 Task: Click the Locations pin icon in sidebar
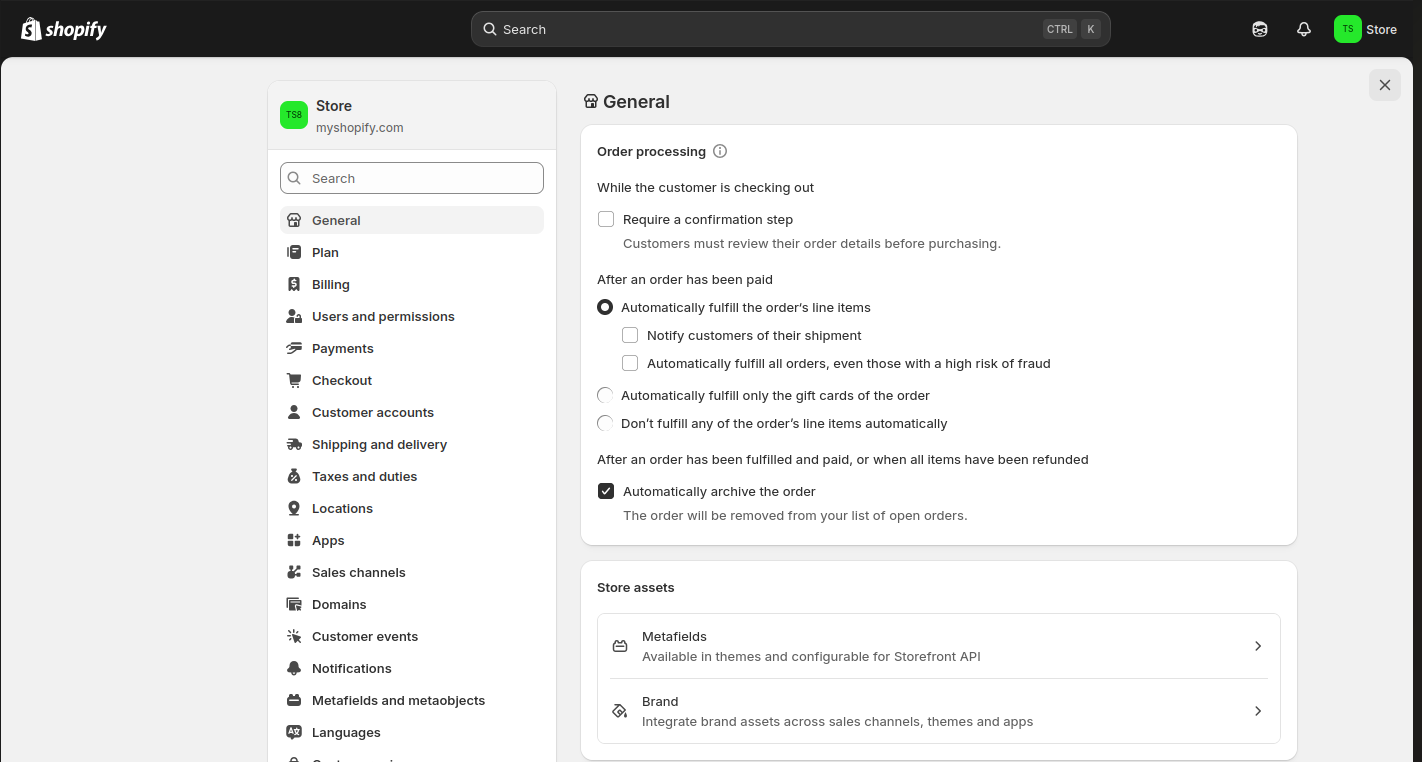294,508
